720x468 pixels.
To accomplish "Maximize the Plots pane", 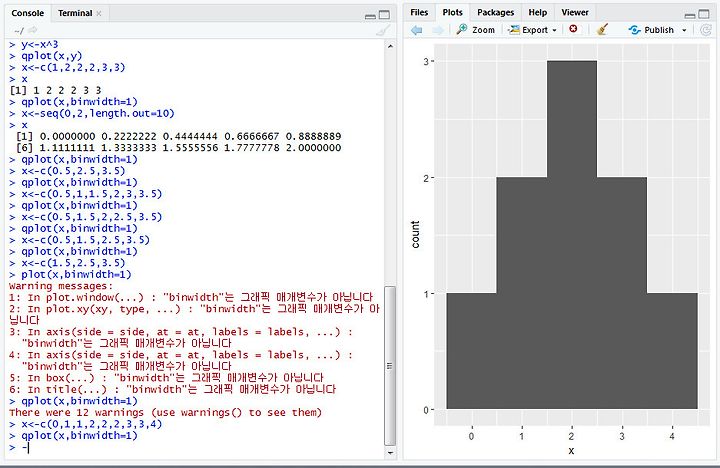I will tap(704, 15).
